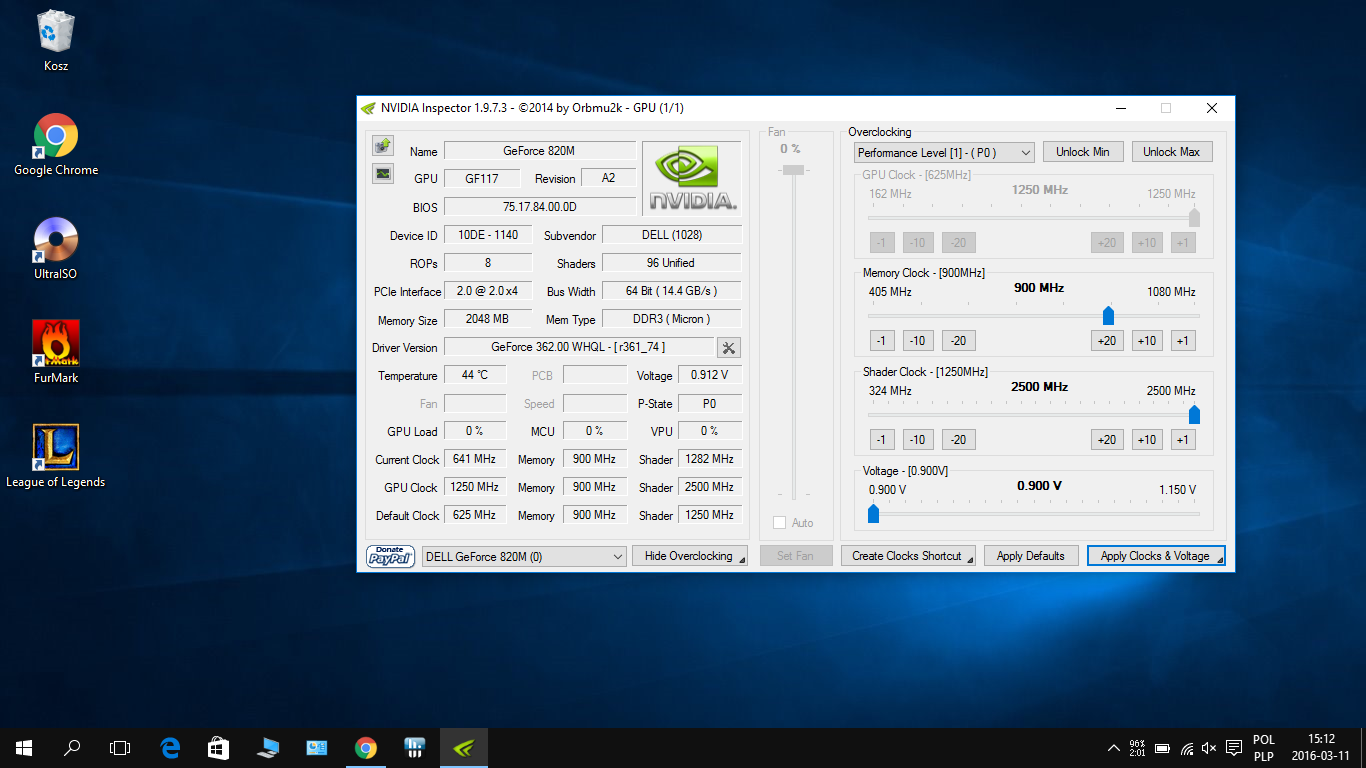Click the Temperature value 44 °C
This screenshot has height=768, width=1366.
click(x=475, y=375)
